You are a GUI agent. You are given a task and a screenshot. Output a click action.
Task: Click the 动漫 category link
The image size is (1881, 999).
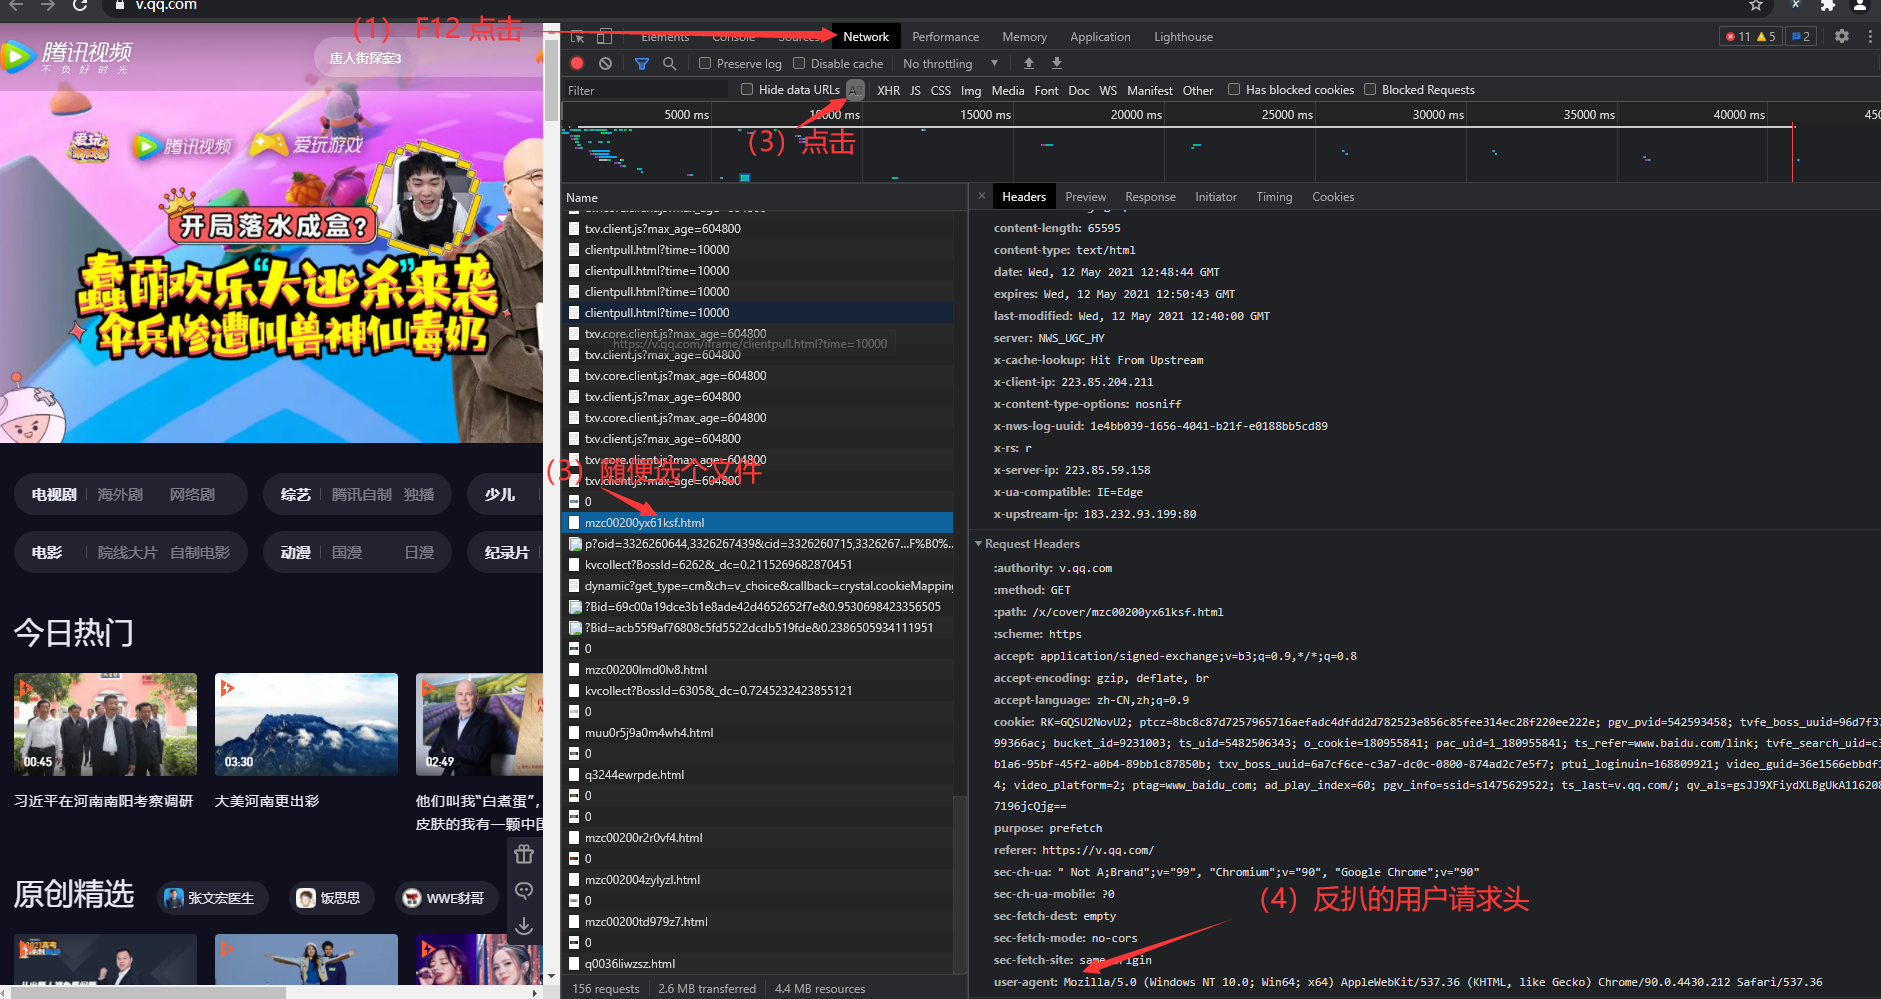click(x=296, y=553)
